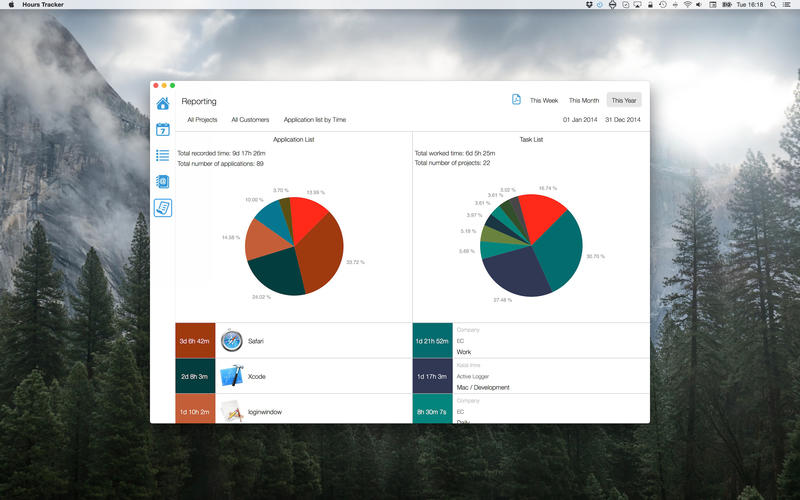
Task: Open the calendar view icon in sidebar
Action: tap(163, 130)
